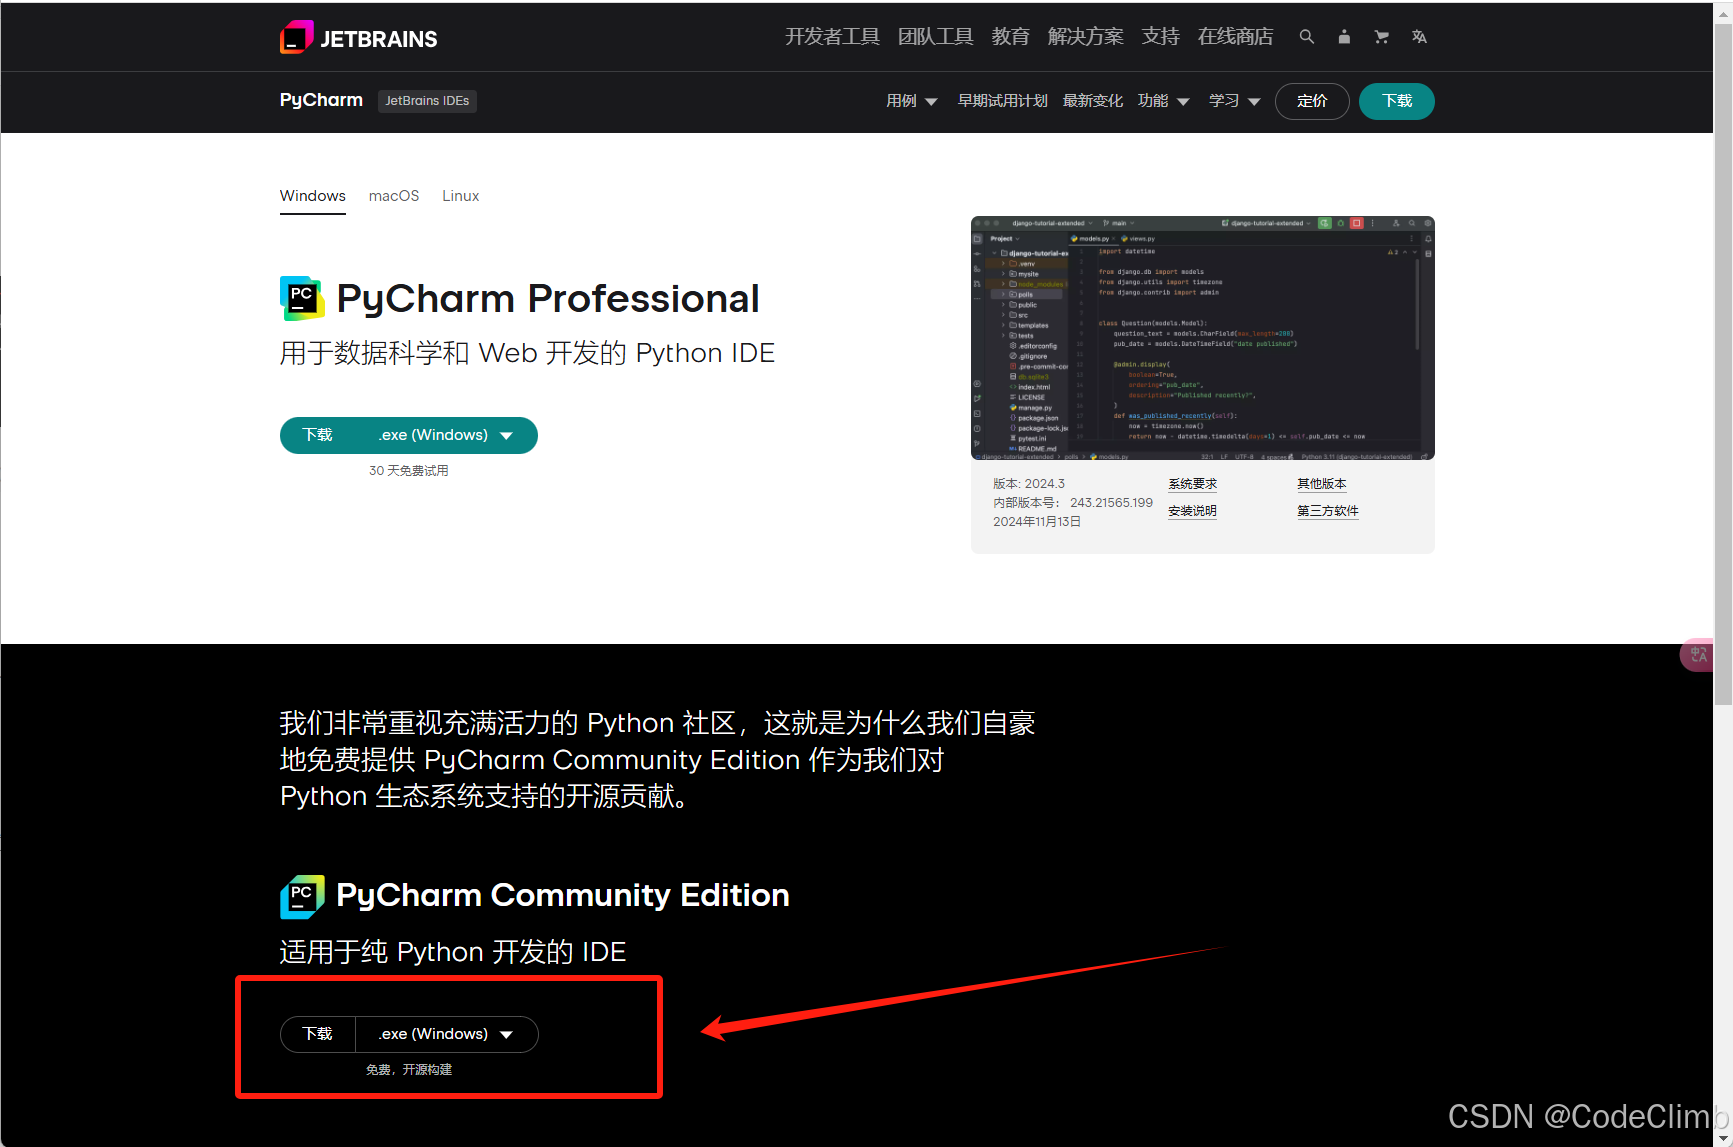
Task: Expand the 学习 dropdown
Action: (1234, 101)
